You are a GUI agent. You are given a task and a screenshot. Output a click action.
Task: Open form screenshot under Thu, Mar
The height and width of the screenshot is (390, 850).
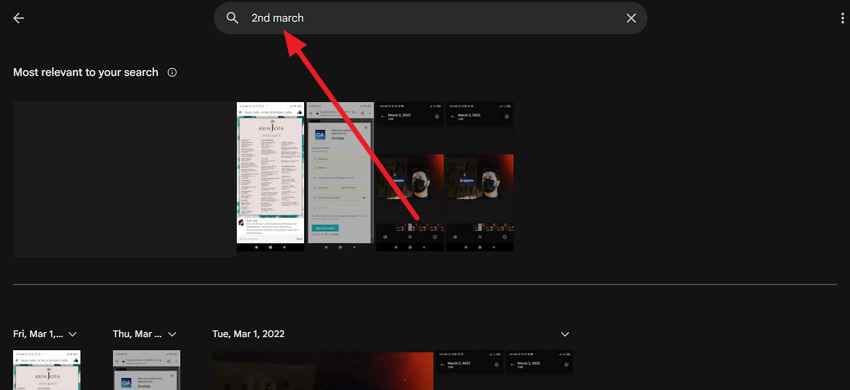point(146,370)
